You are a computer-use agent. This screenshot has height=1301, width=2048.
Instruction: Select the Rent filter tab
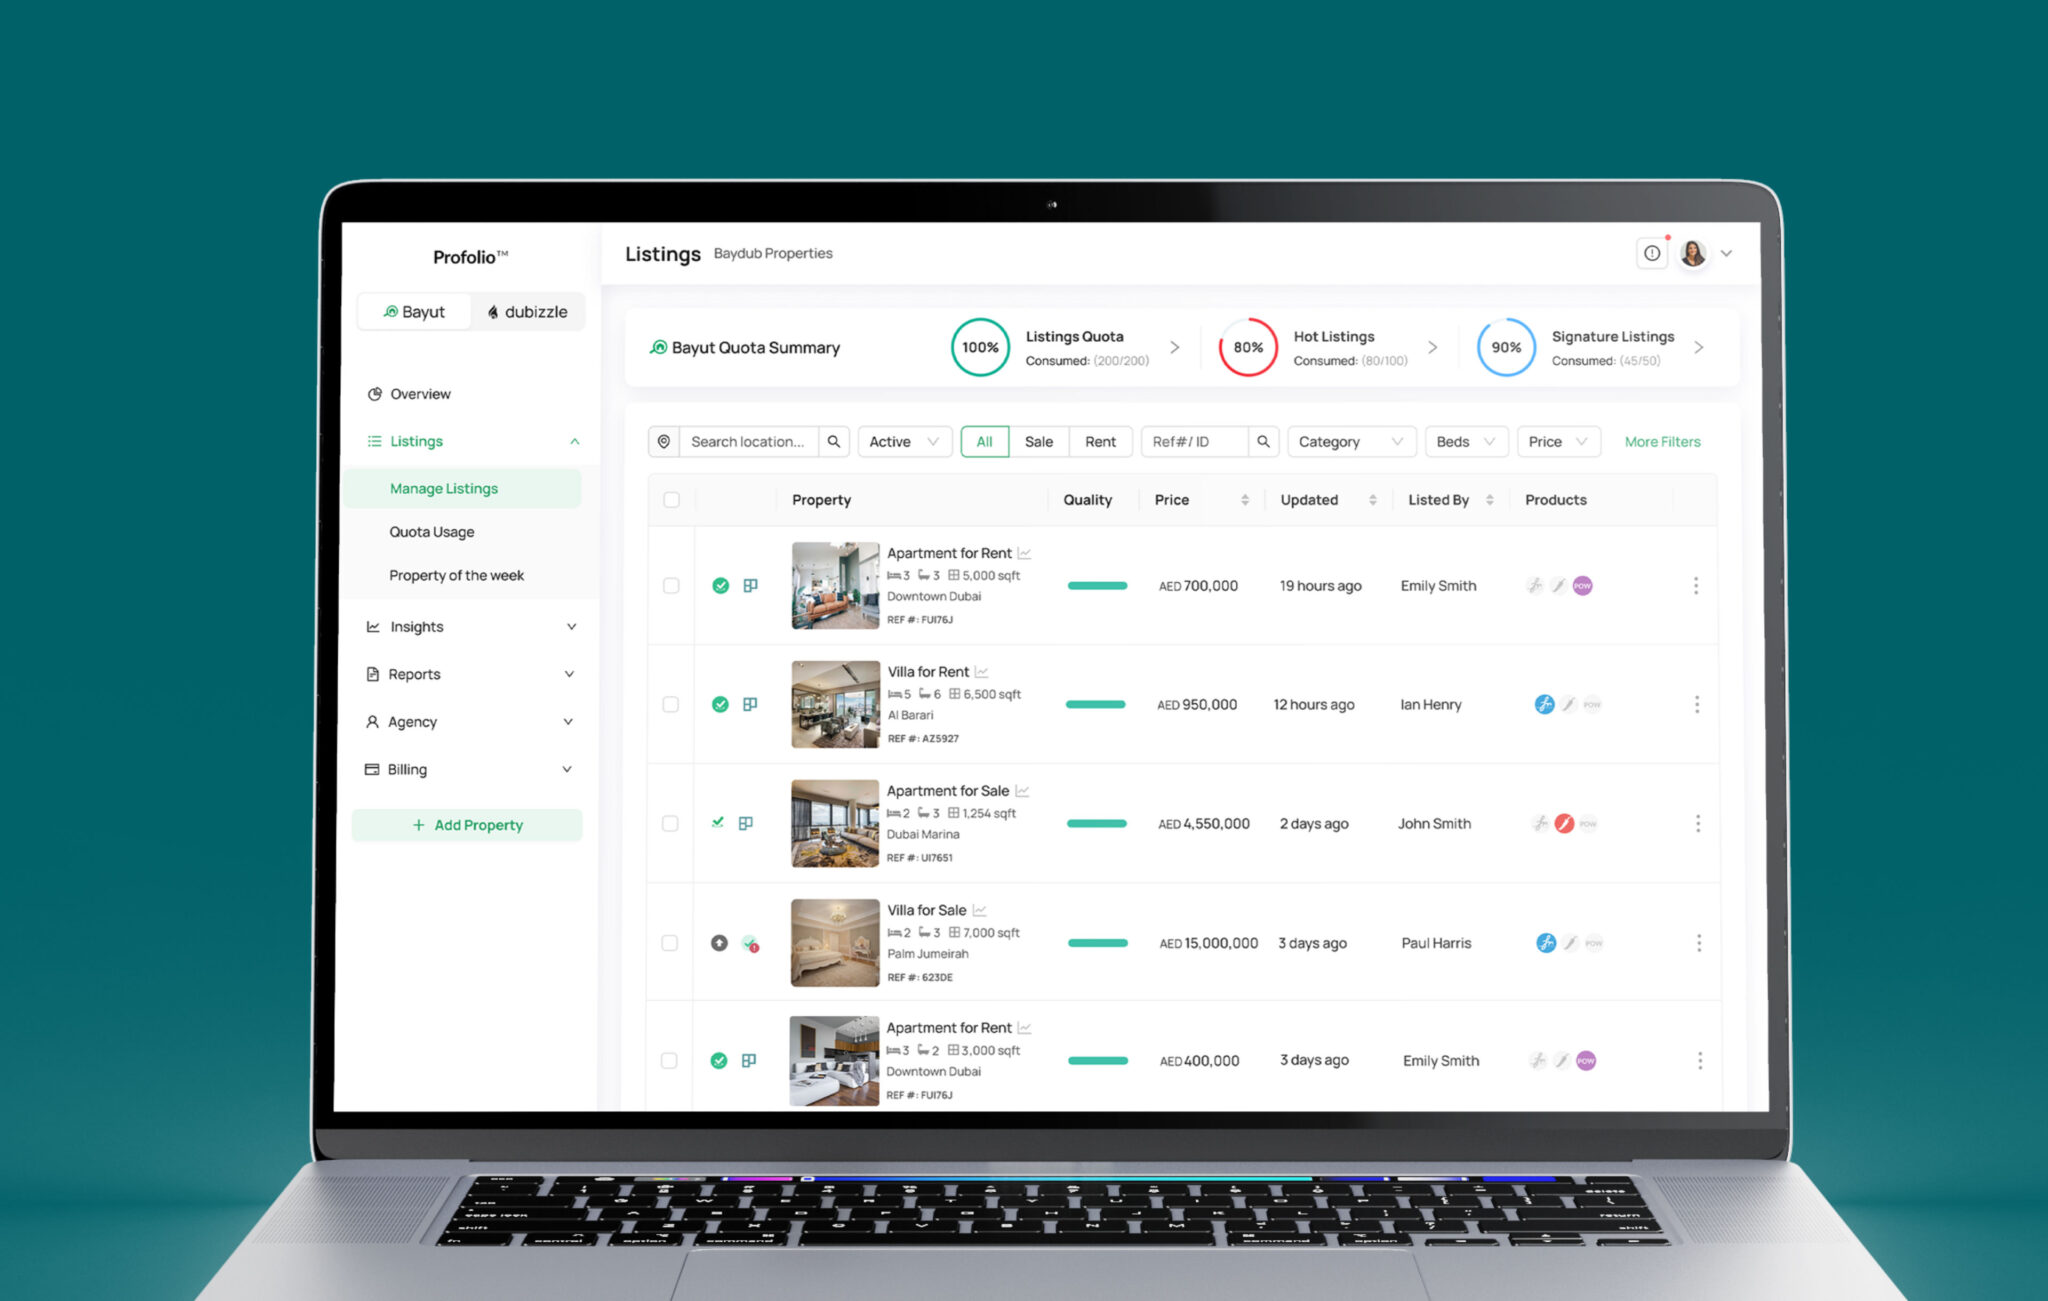1100,441
